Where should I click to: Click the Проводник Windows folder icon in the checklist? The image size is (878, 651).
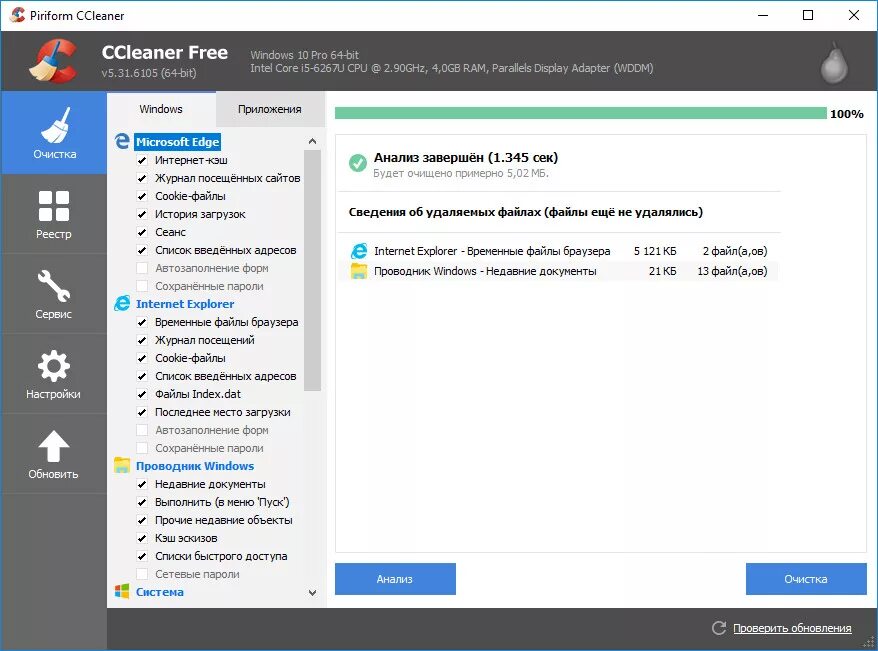tap(122, 465)
